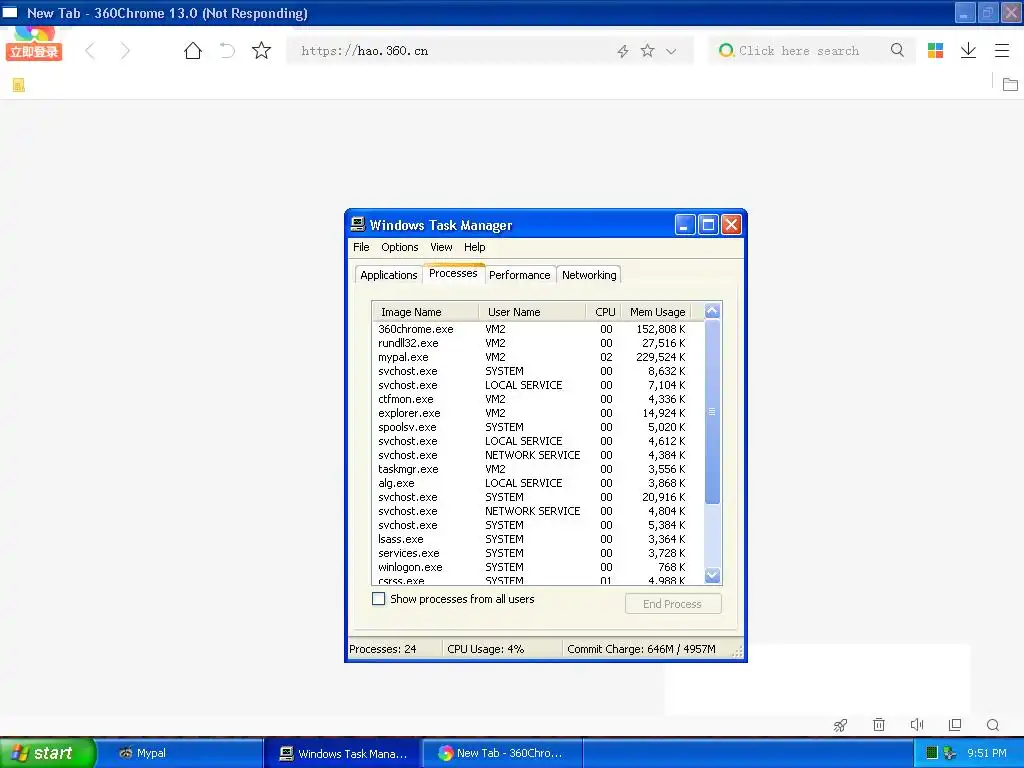Select the alg.exe process row
Image resolution: width=1024 pixels, height=768 pixels.
[538, 483]
